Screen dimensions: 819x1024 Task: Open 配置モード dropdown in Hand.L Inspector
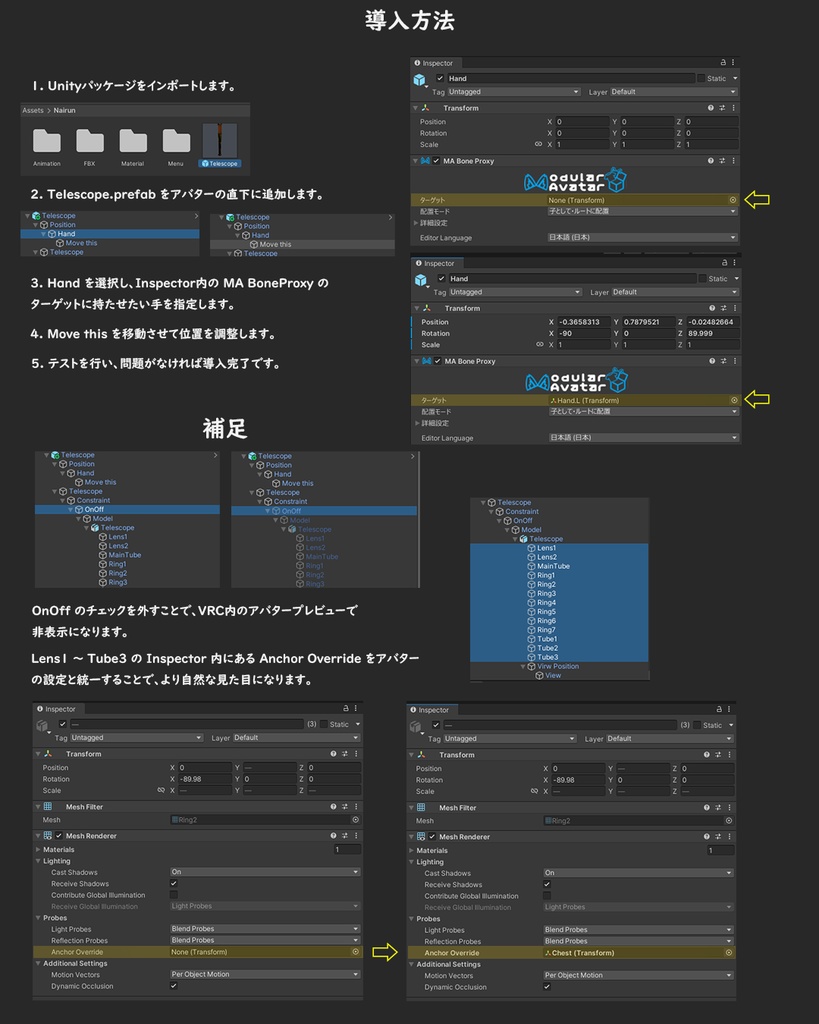click(643, 411)
